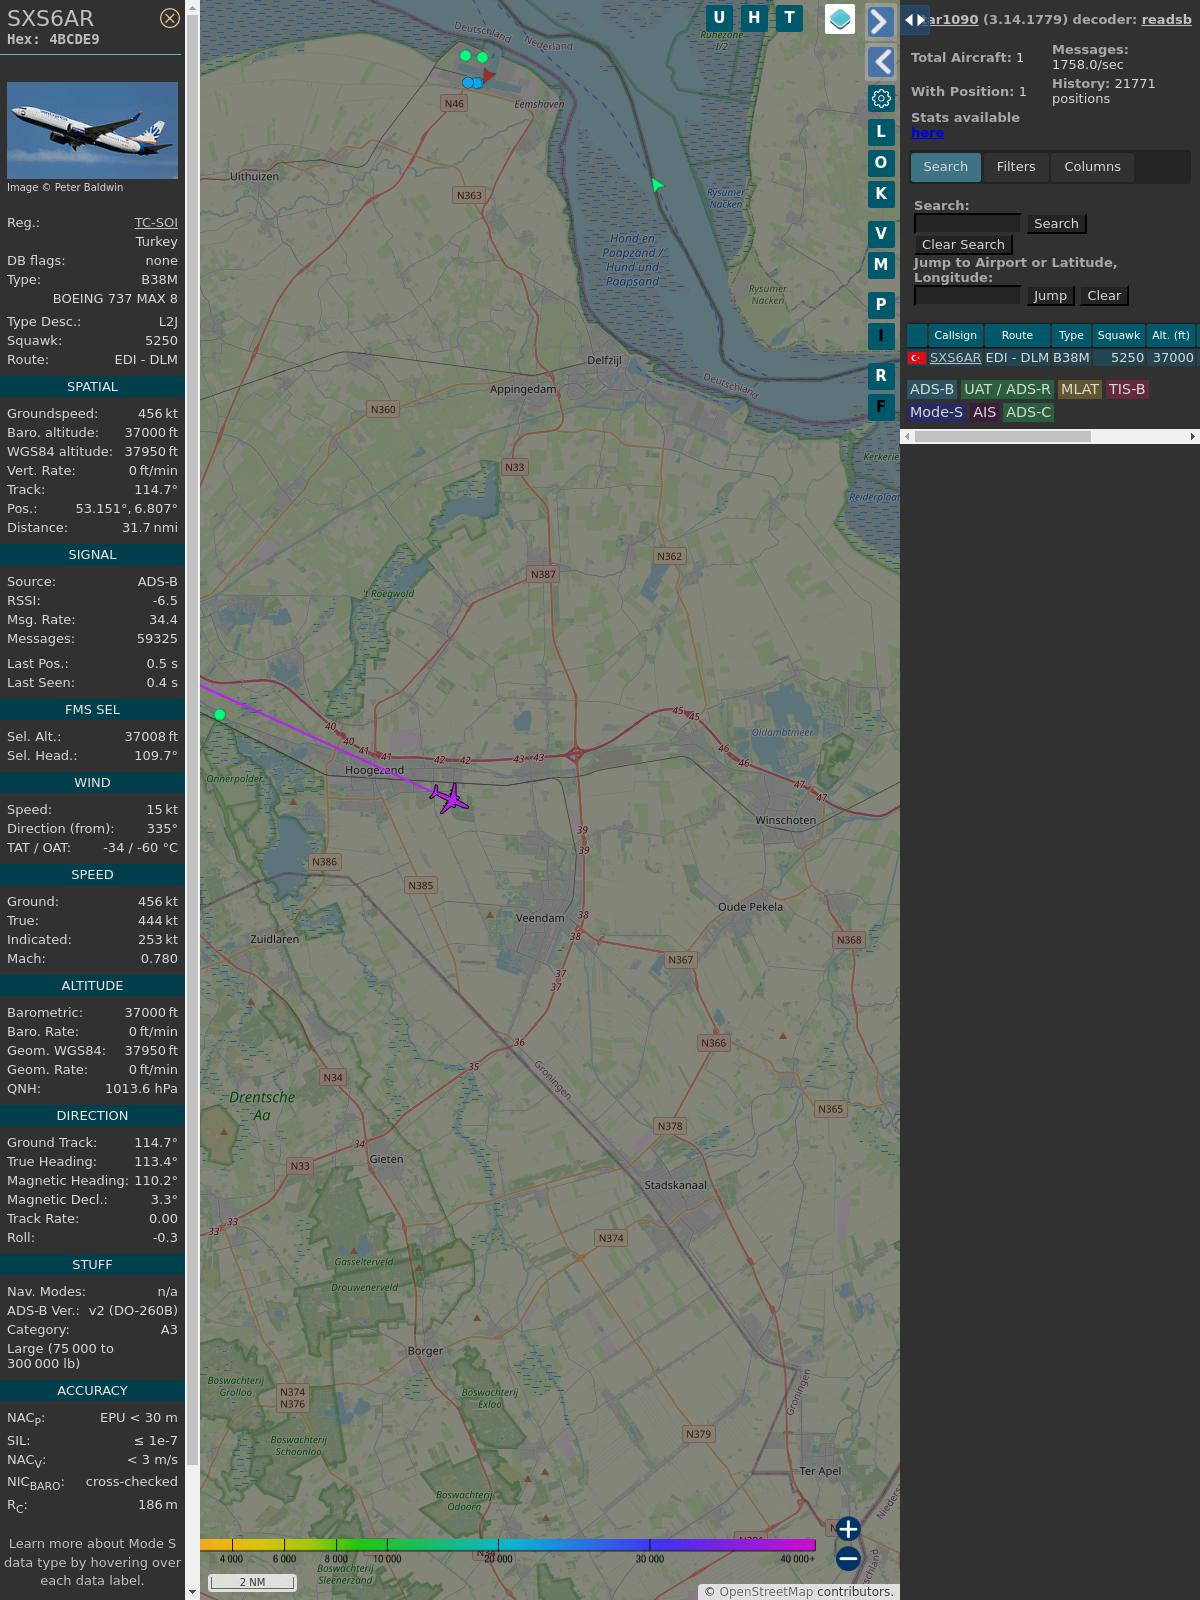1200x1600 pixels.
Task: Click the info panel vertical scrollbar
Action: click(x=193, y=740)
